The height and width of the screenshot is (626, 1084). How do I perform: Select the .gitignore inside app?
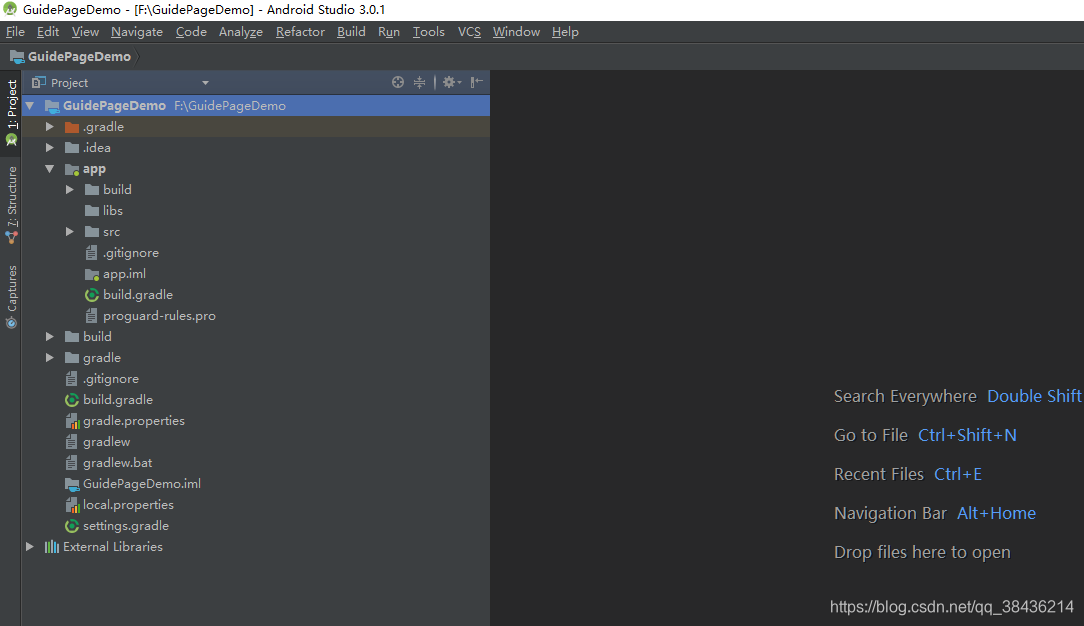click(131, 253)
